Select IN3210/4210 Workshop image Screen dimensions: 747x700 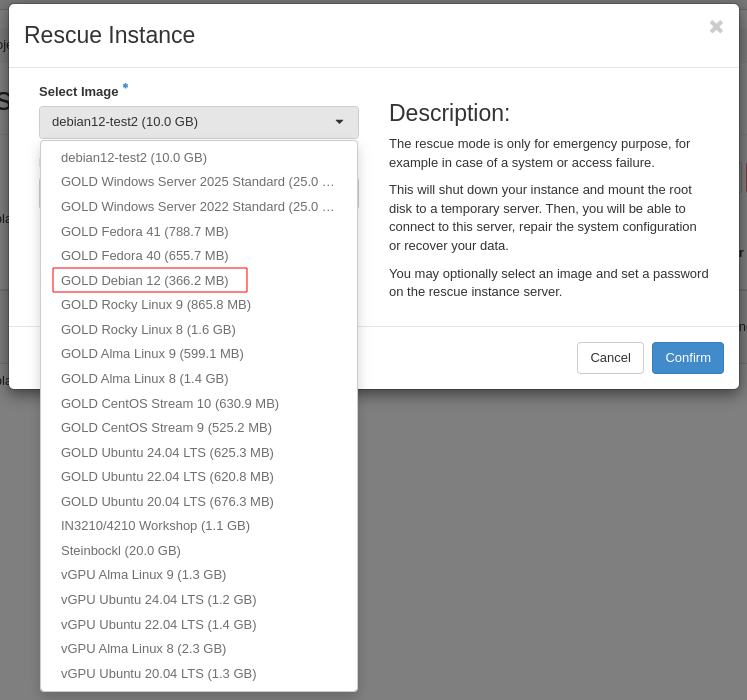click(x=199, y=526)
